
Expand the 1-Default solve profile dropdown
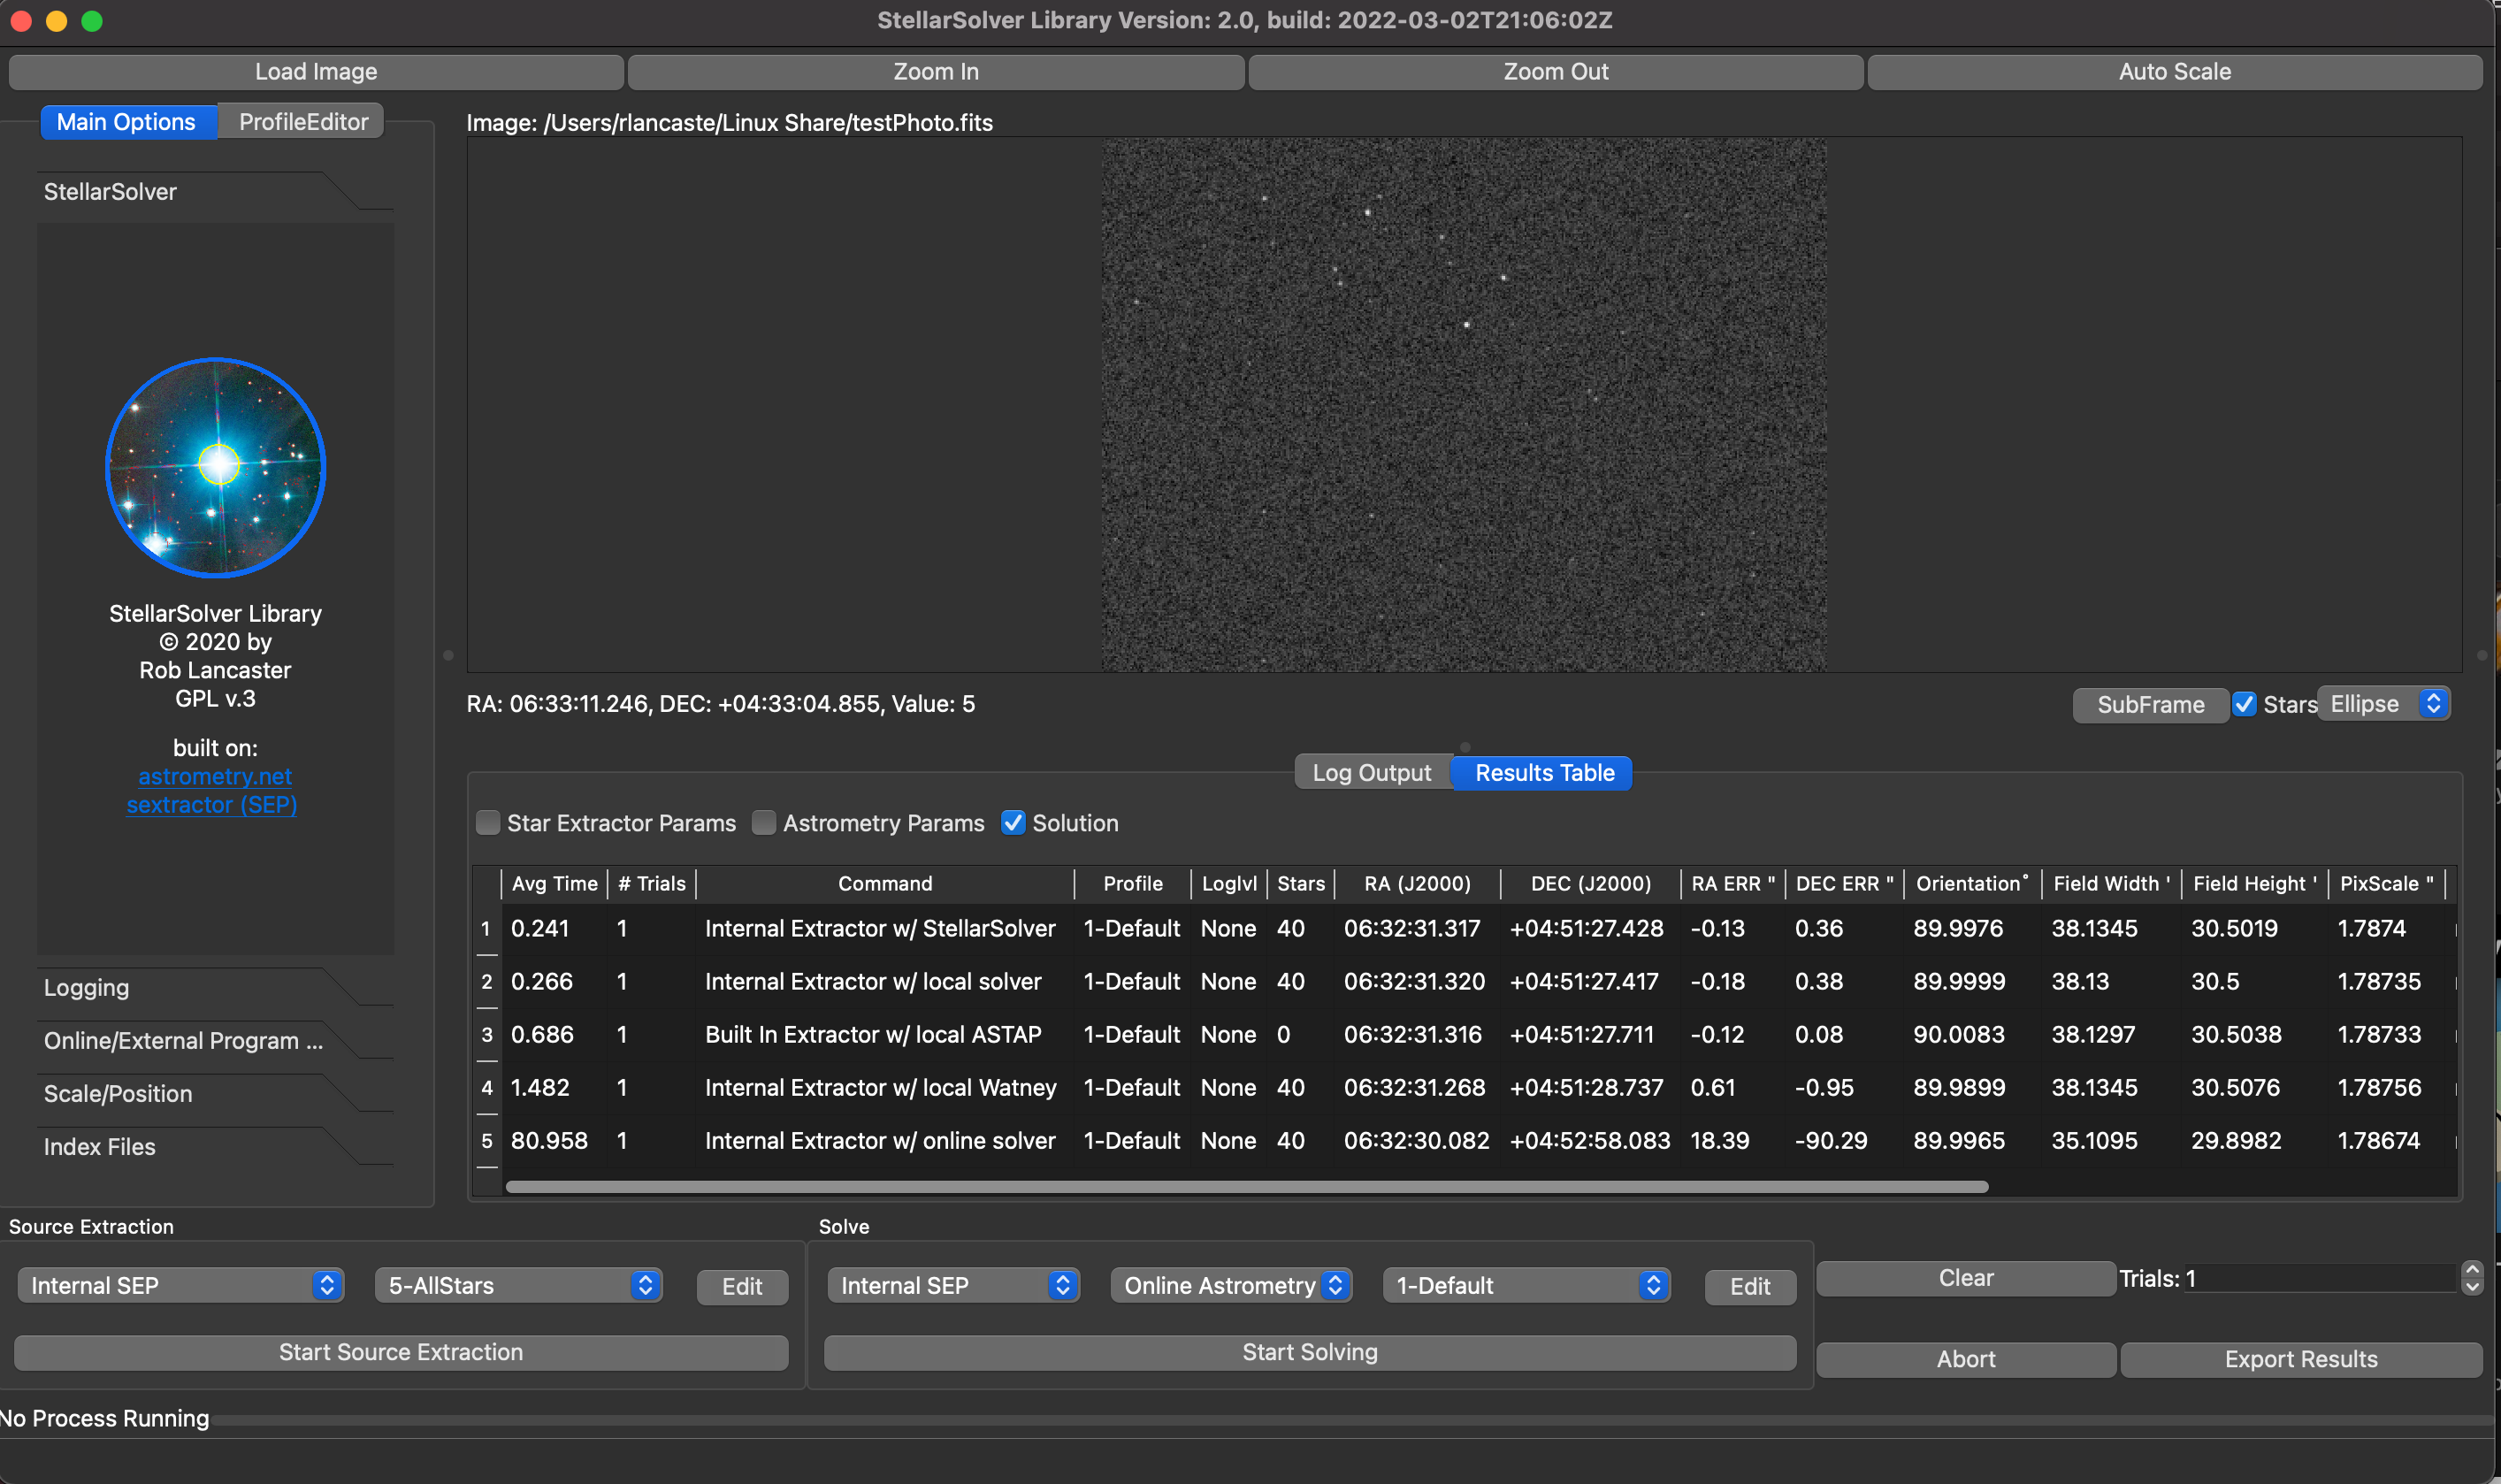[1526, 1285]
